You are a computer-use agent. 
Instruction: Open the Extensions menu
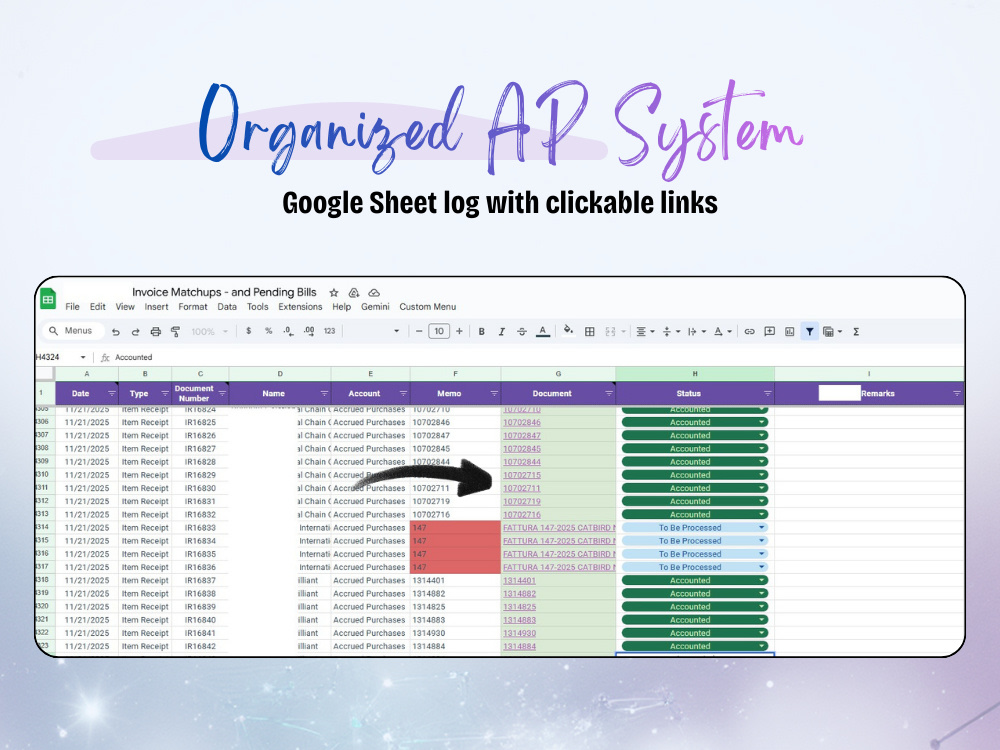click(300, 307)
